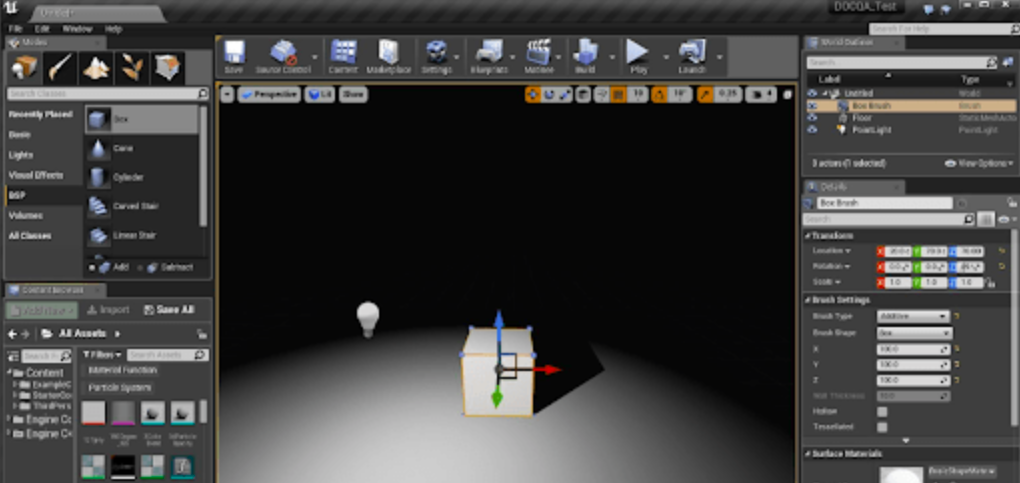Toggle world/local coordinate system icon
The height and width of the screenshot is (483, 1020).
tap(584, 94)
